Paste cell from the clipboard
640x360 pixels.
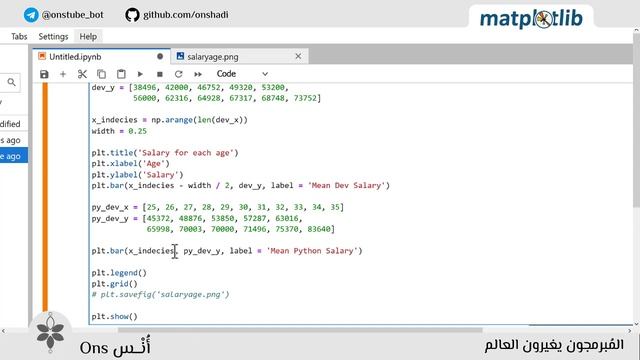pyautogui.click(x=121, y=74)
